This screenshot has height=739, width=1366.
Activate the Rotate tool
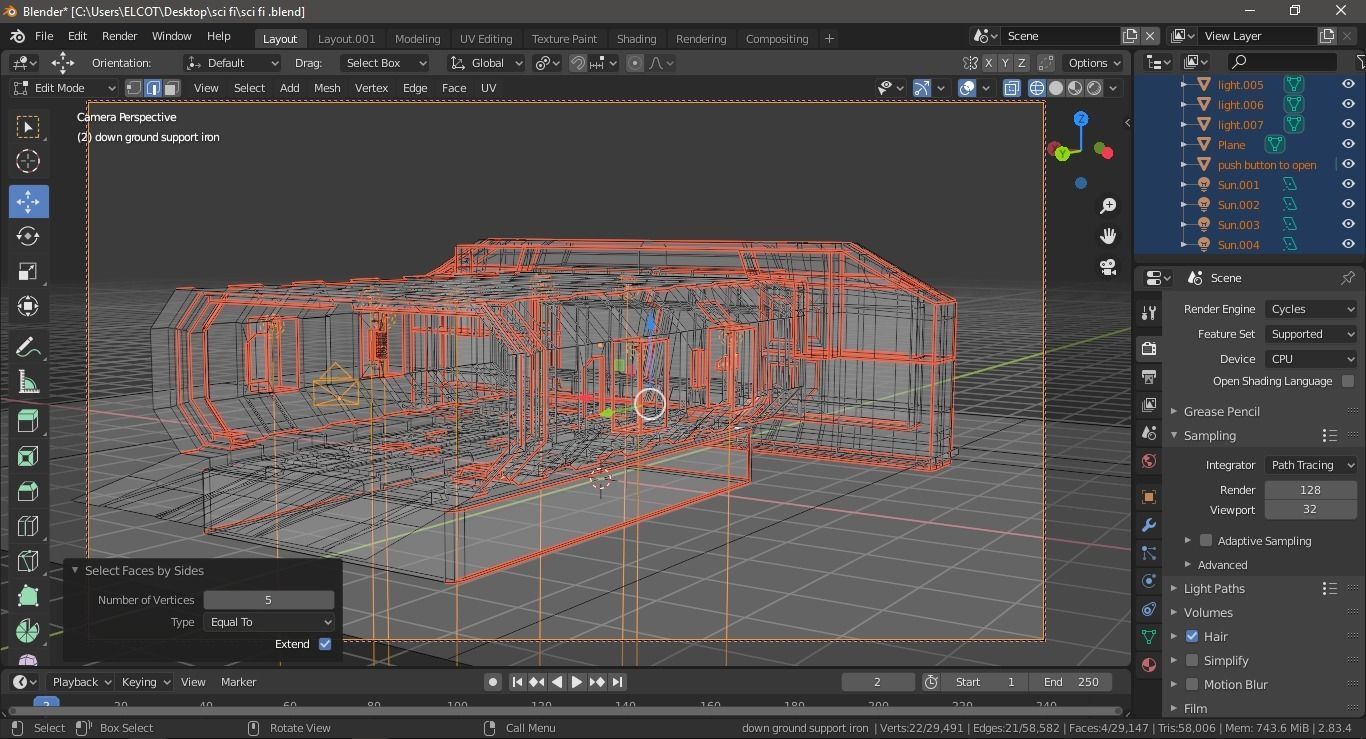(28, 236)
